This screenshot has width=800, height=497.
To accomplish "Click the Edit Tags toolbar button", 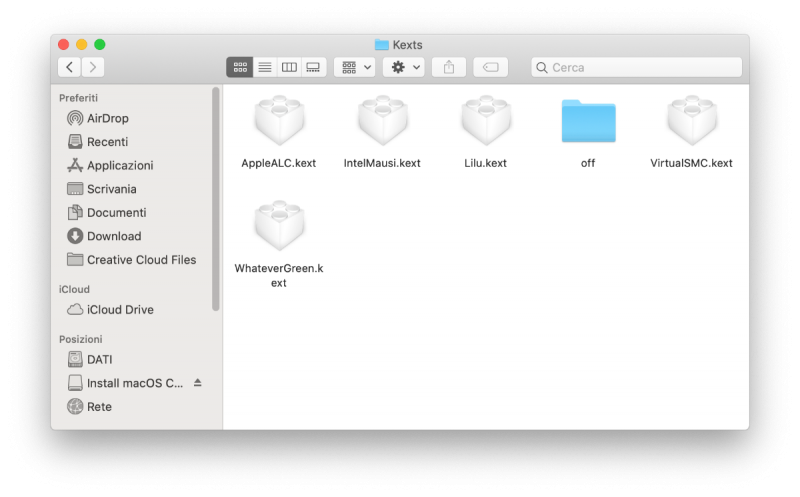I will pos(491,67).
